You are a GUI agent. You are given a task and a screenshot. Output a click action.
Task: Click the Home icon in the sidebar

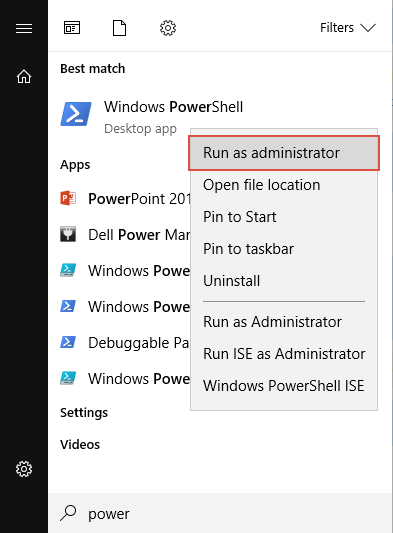pyautogui.click(x=24, y=76)
